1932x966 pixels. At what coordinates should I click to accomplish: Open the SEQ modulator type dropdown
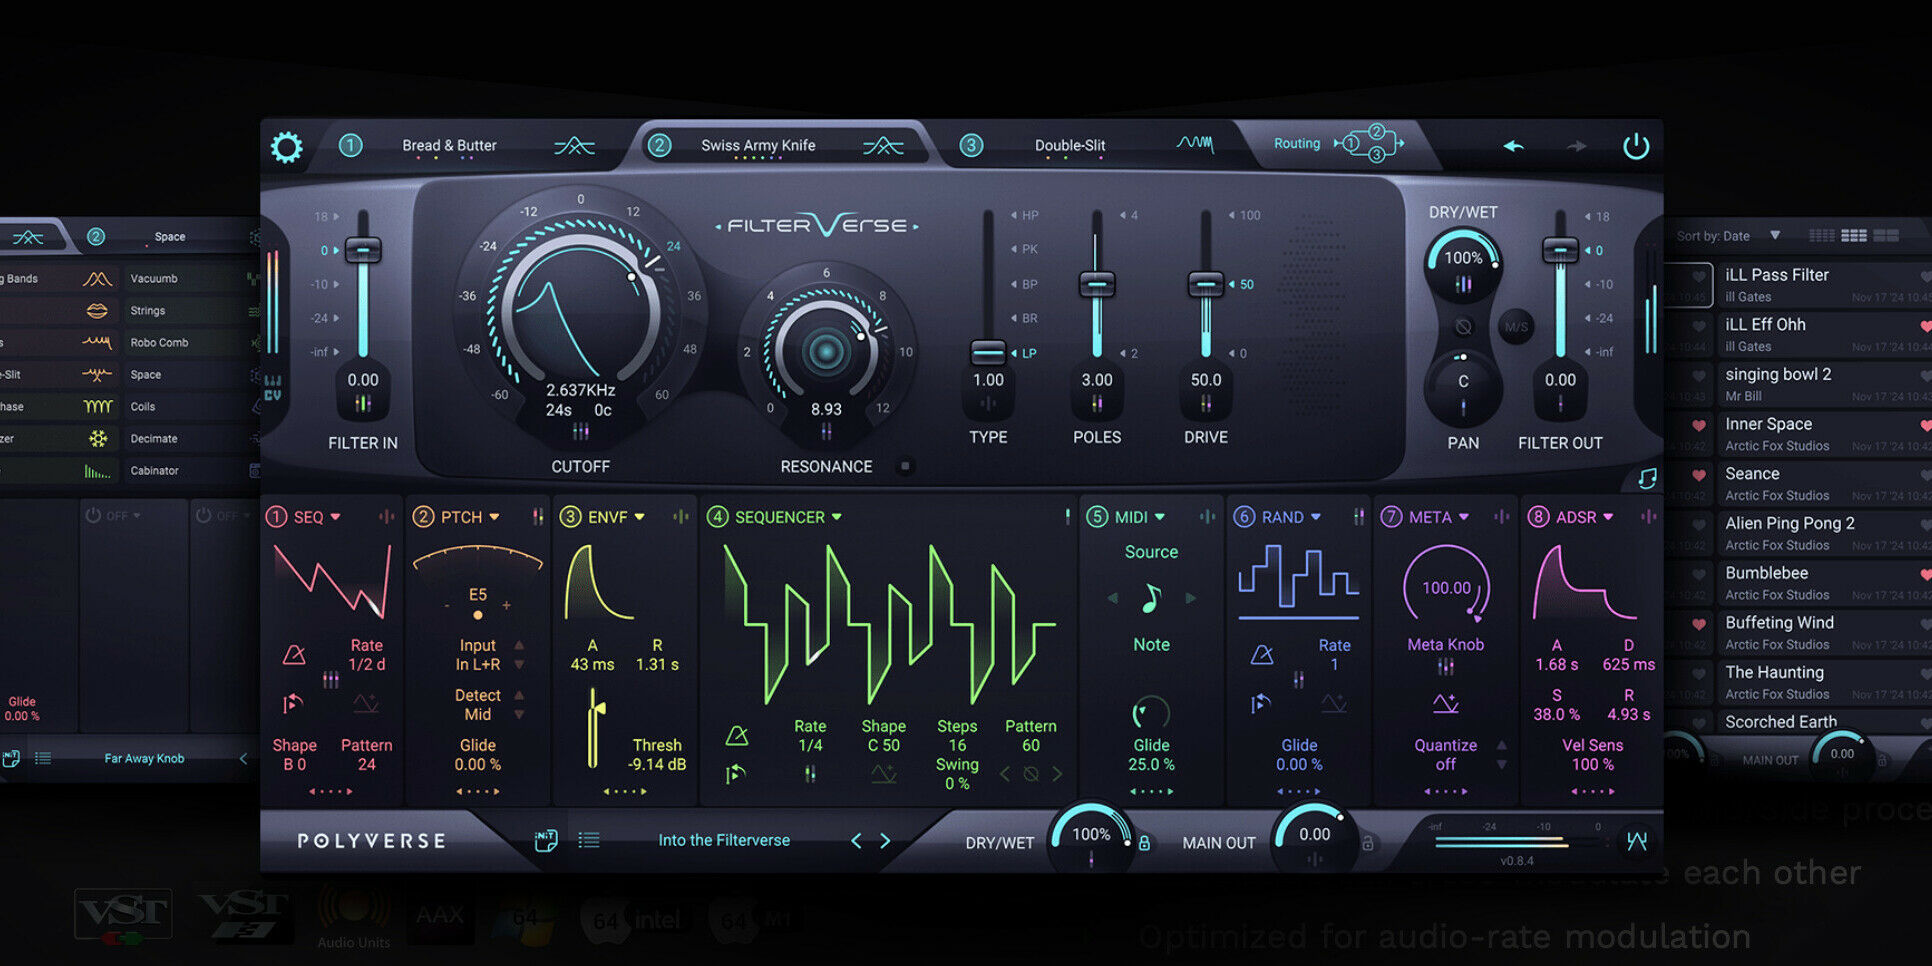click(335, 517)
